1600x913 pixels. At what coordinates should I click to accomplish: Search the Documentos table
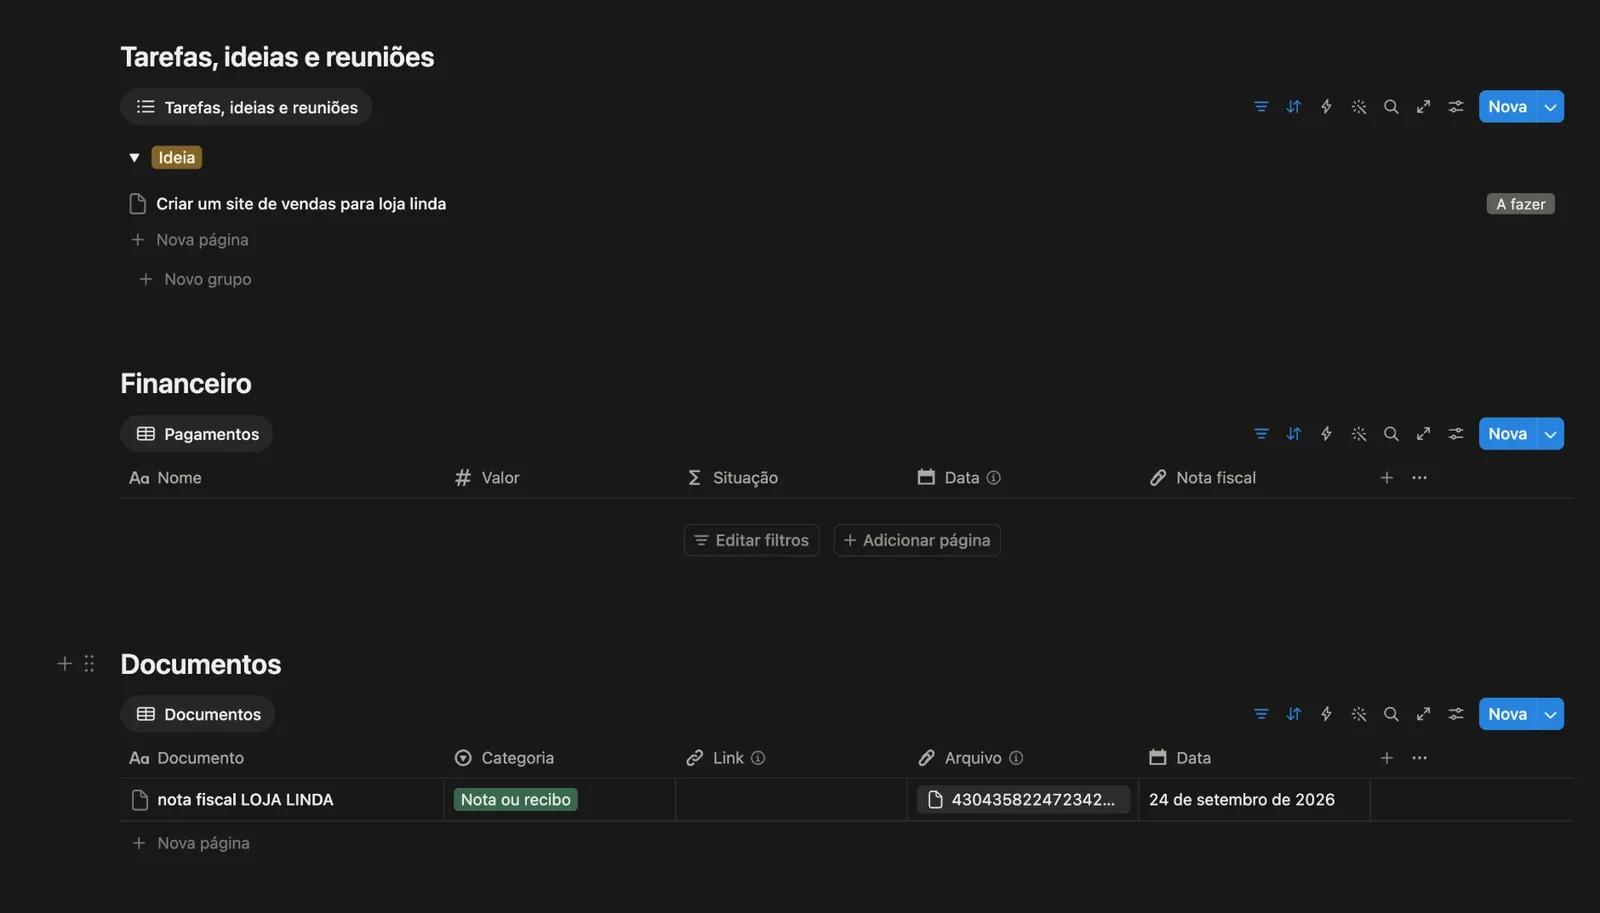pos(1391,714)
